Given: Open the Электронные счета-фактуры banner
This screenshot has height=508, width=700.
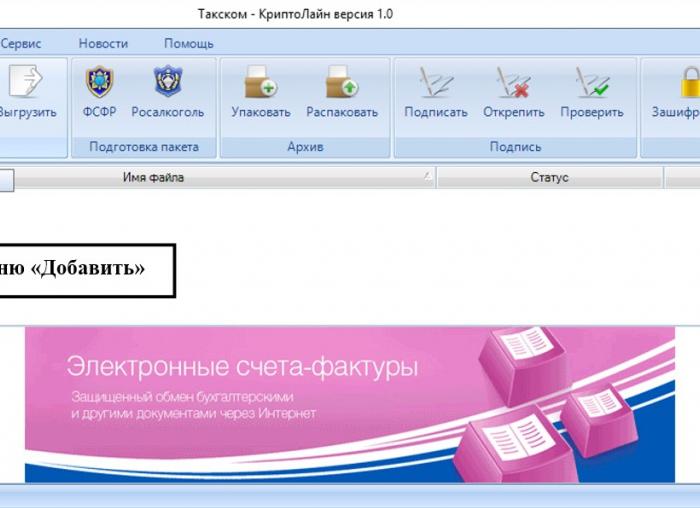Looking at the screenshot, I should point(350,404).
